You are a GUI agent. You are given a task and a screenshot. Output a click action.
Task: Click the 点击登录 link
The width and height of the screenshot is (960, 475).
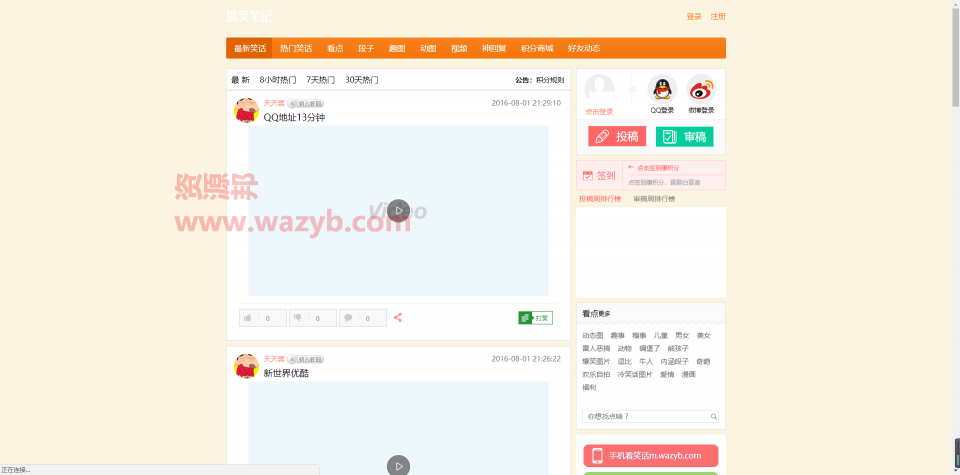click(599, 111)
